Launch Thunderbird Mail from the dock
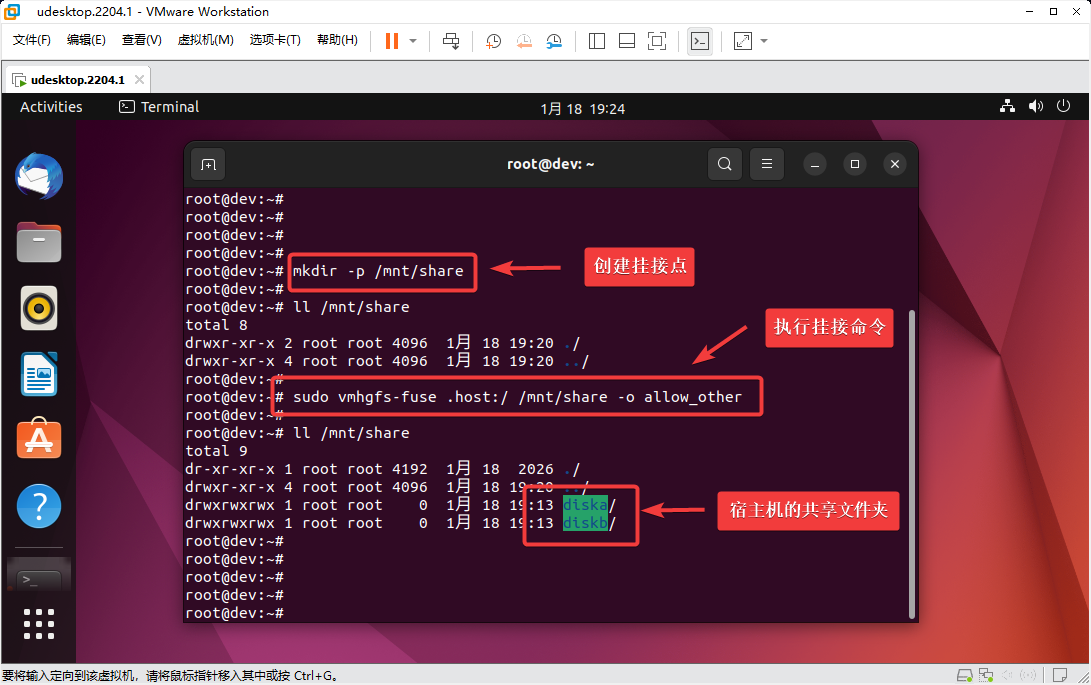The width and height of the screenshot is (1091, 685). tap(39, 177)
